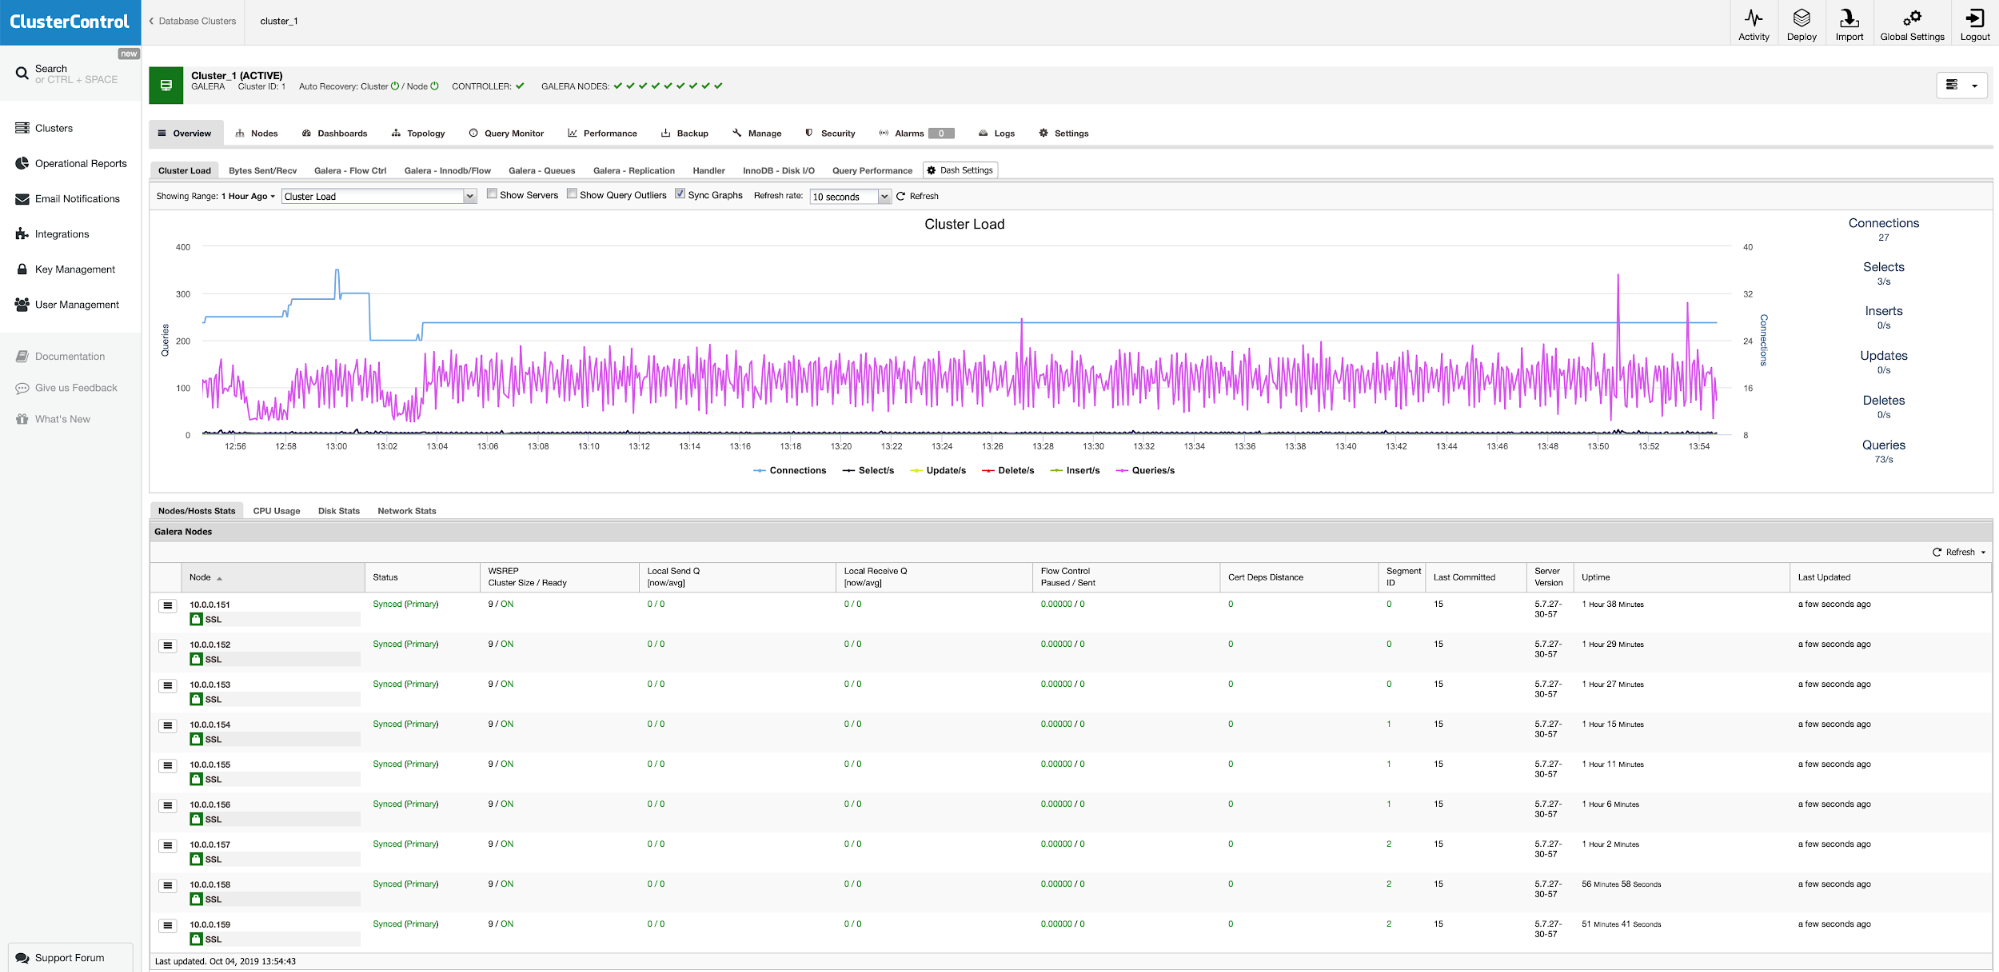Open the Topology tab
This screenshot has height=972, width=1999.
tap(418, 133)
